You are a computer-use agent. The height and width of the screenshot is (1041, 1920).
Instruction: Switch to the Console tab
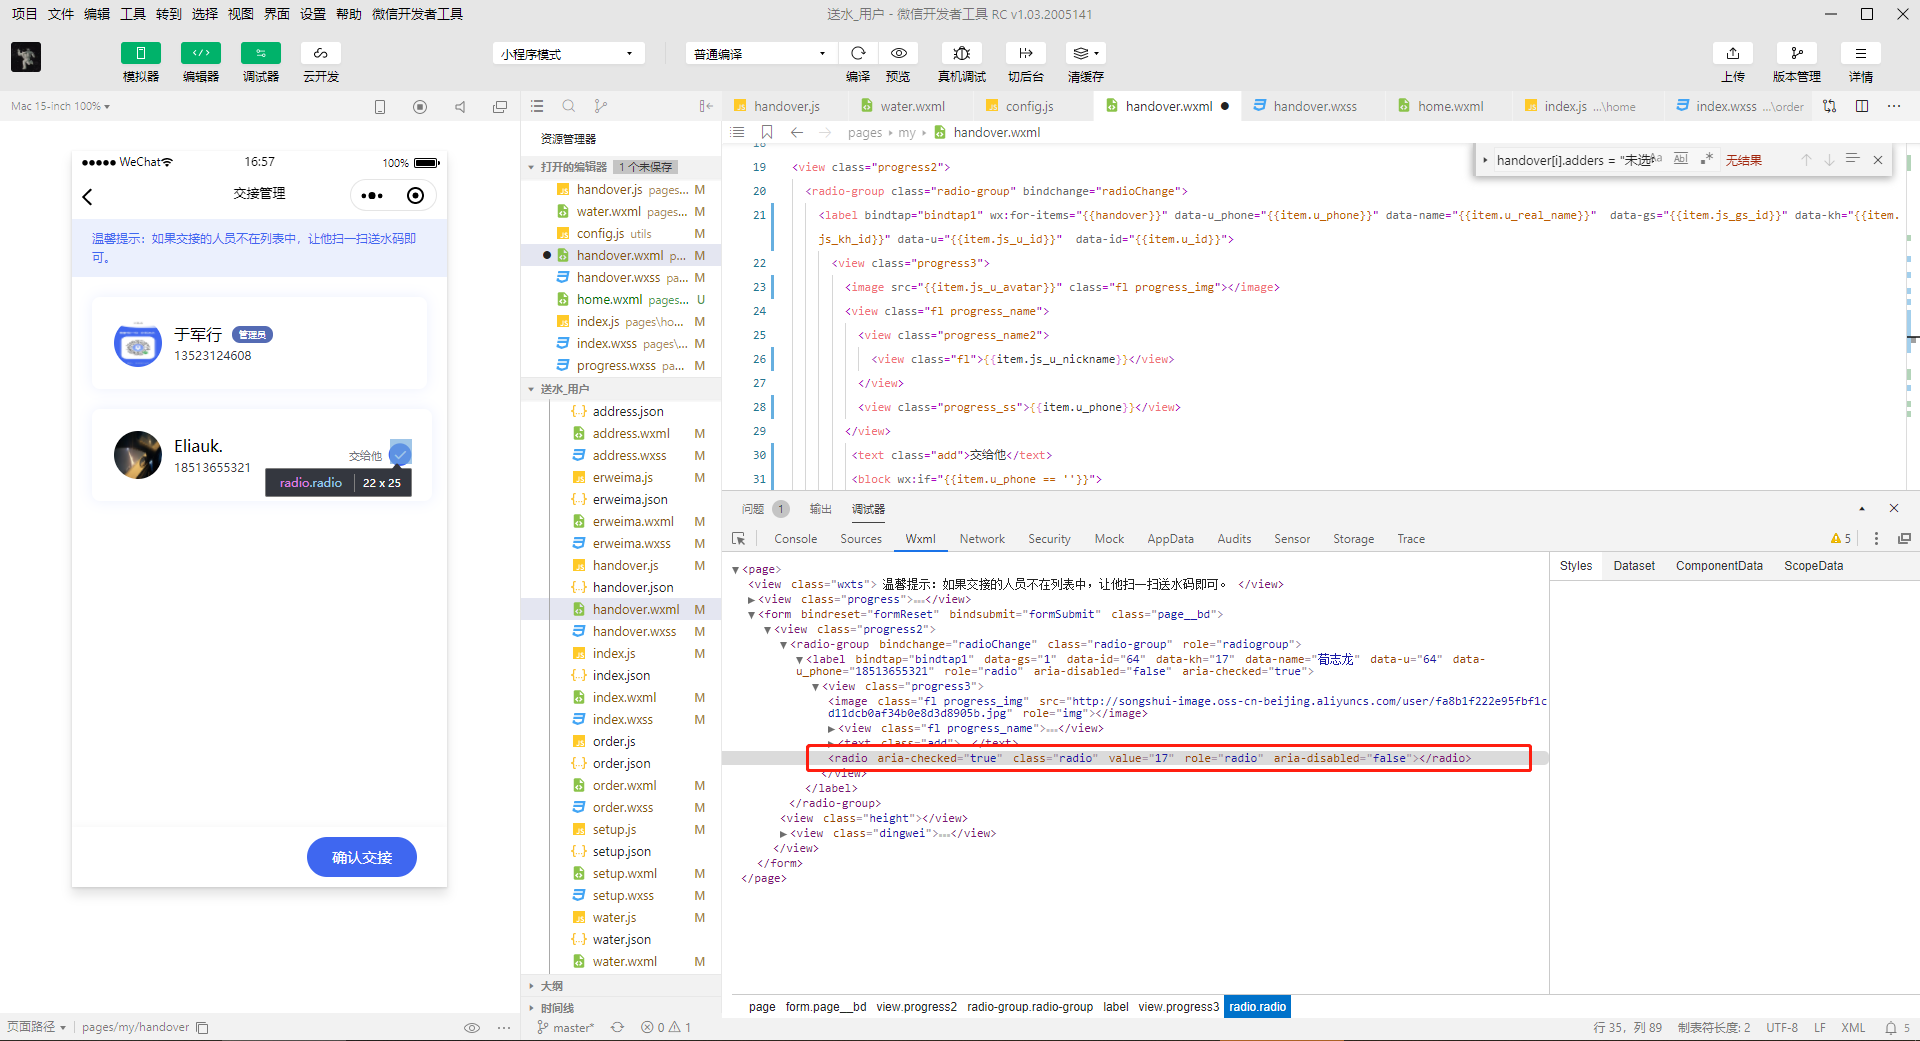pyautogui.click(x=796, y=539)
